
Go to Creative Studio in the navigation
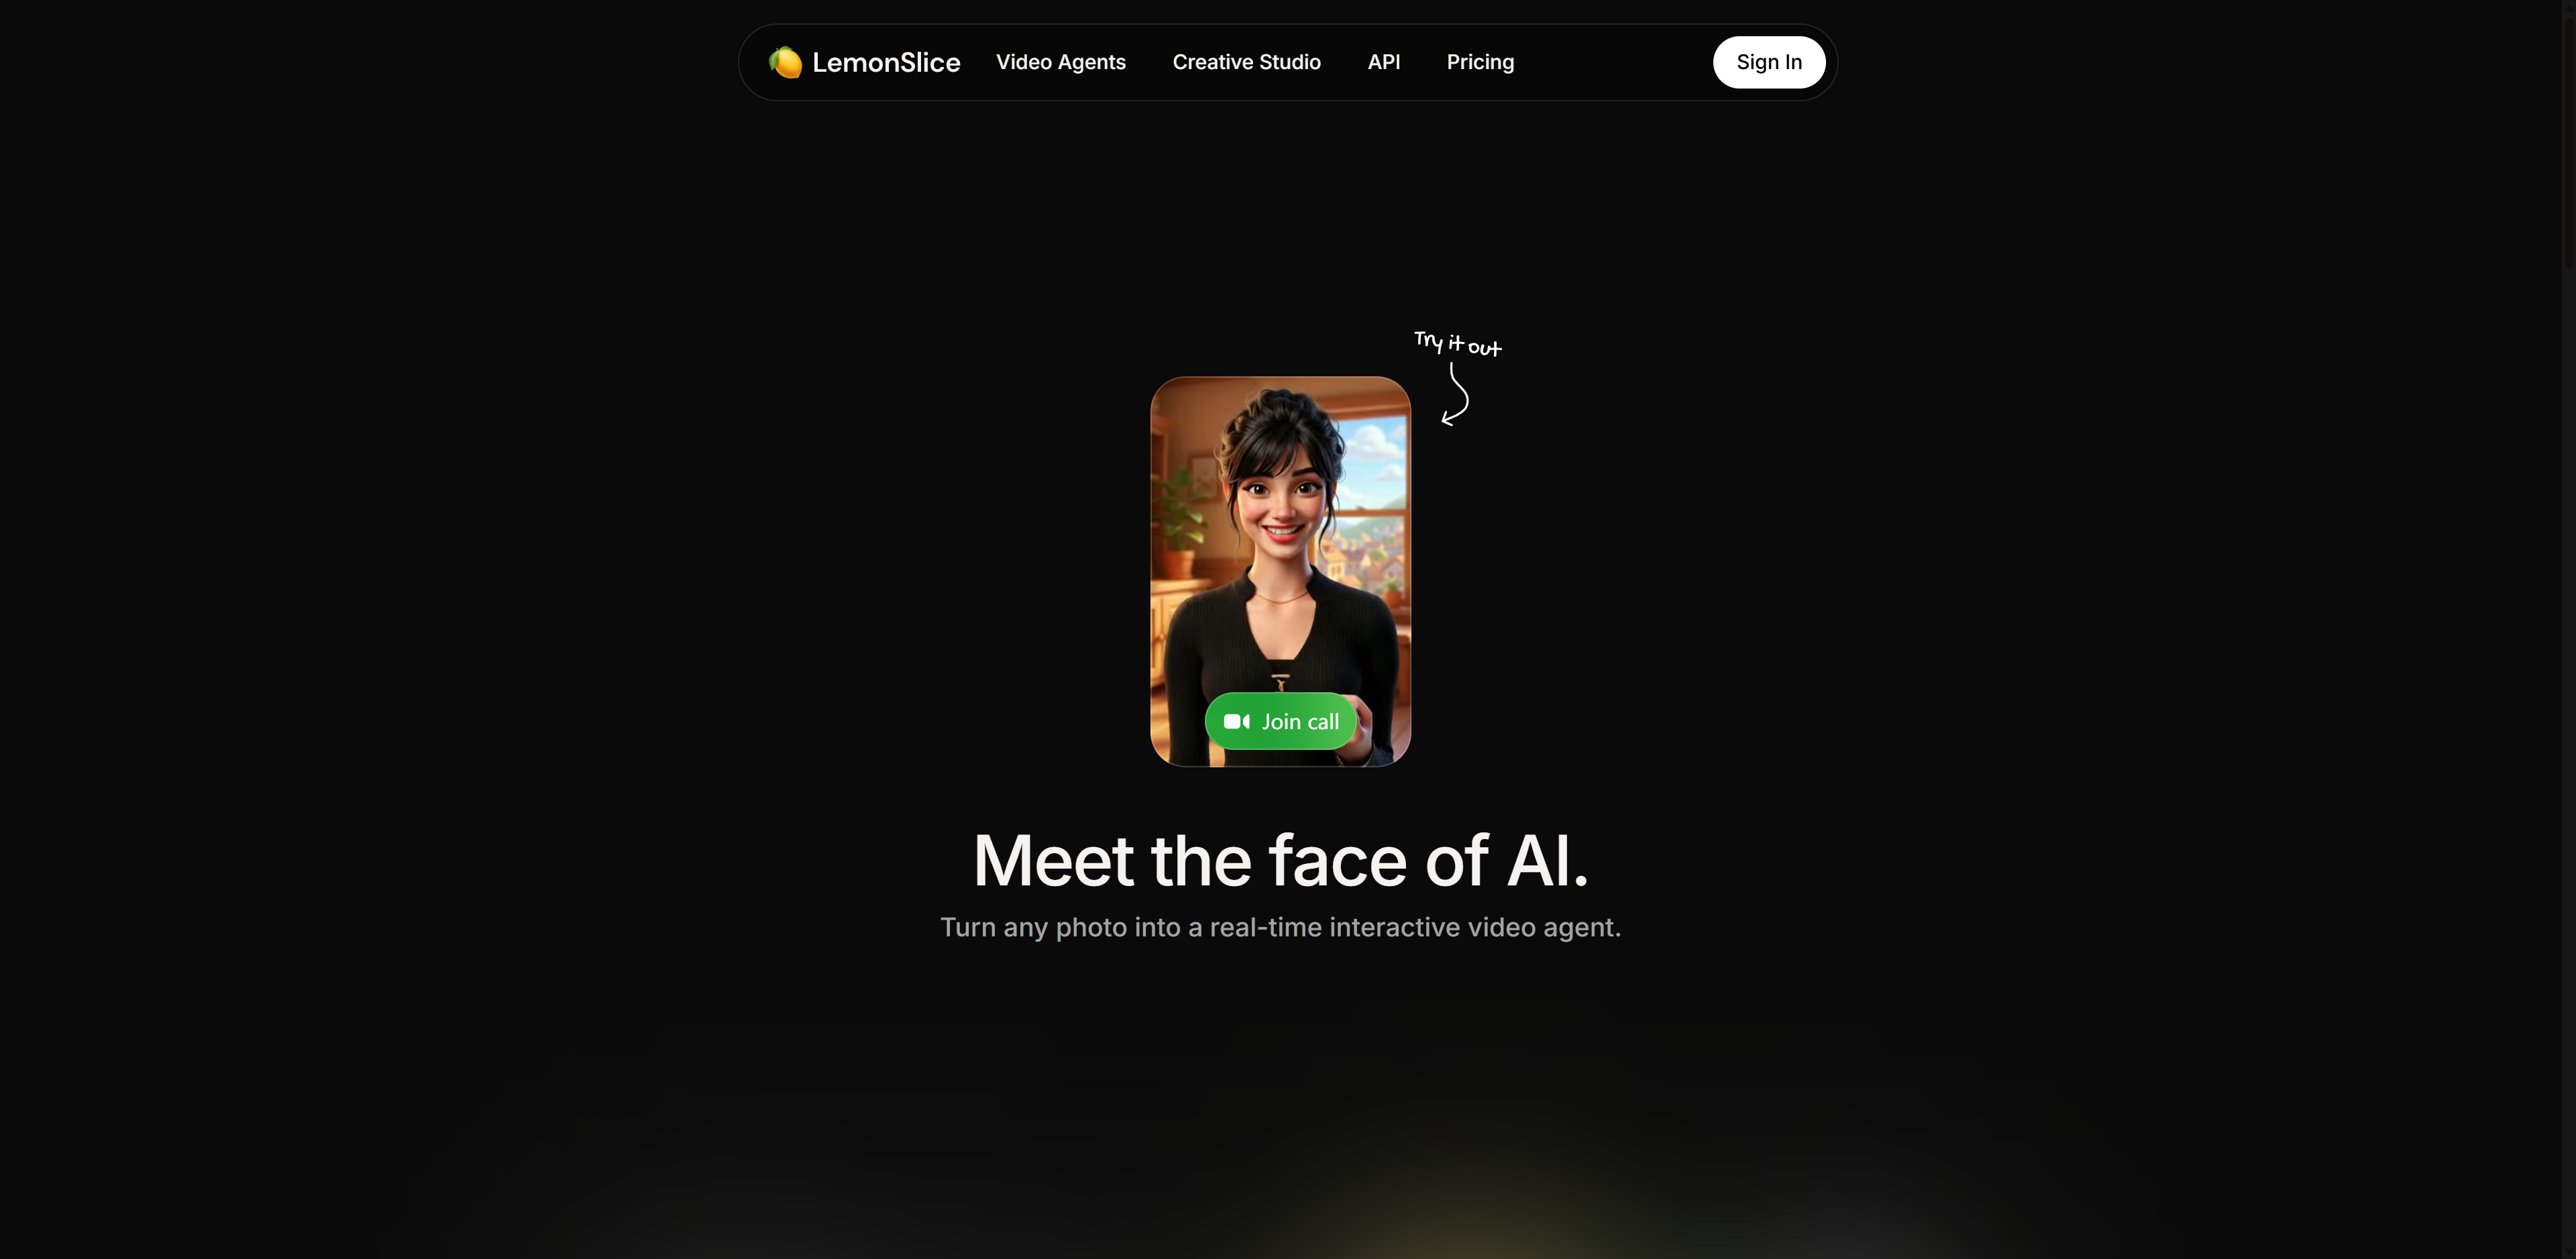click(x=1247, y=62)
